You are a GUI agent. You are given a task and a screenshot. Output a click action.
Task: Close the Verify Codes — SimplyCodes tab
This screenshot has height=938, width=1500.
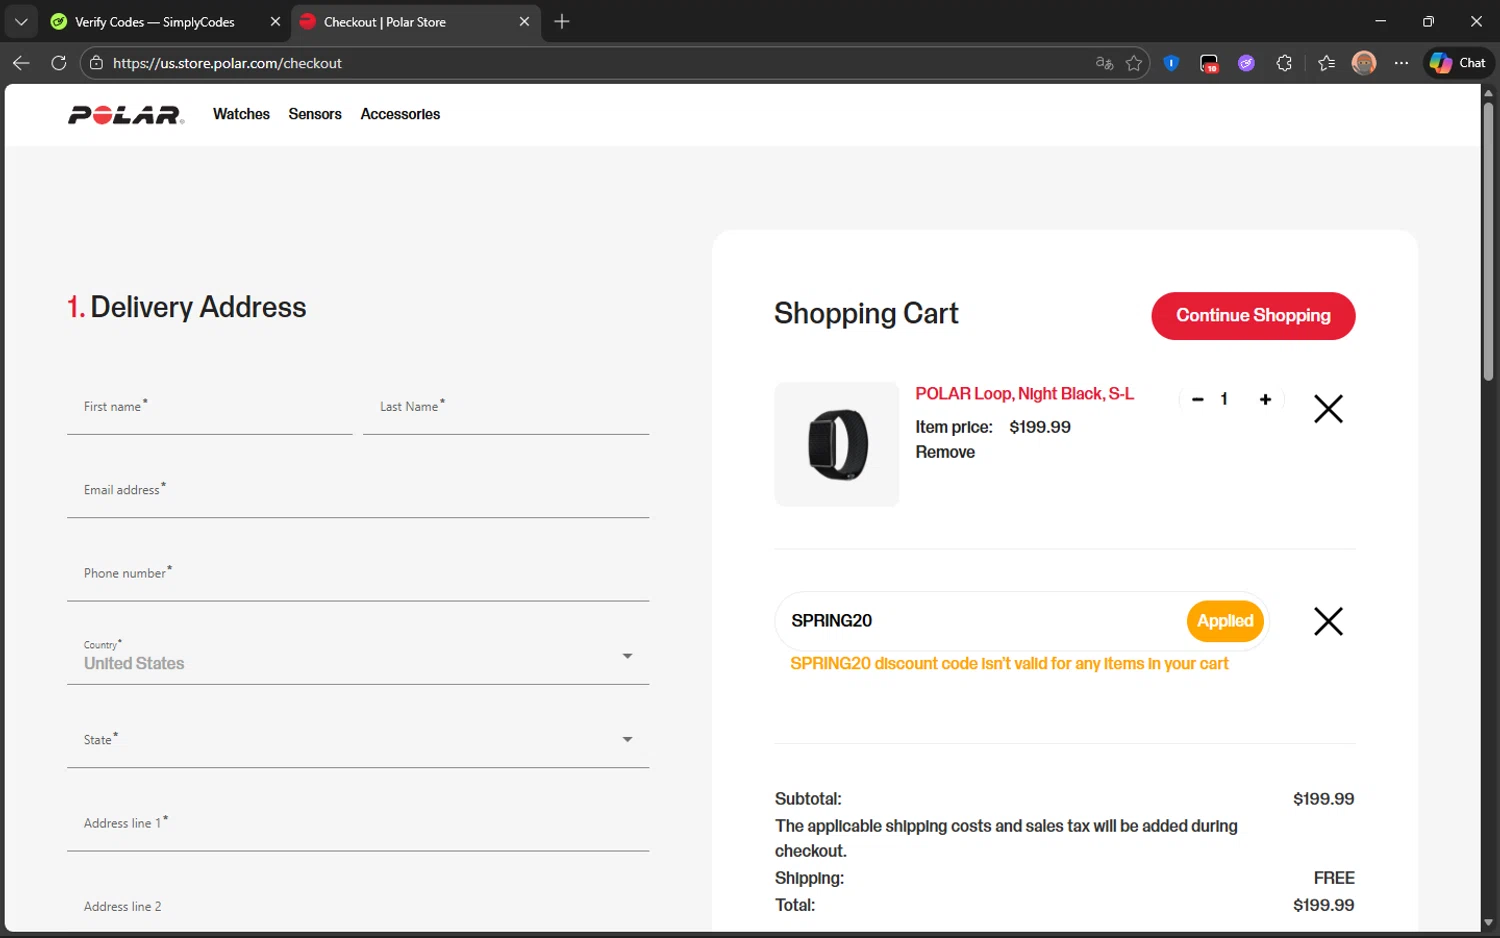tap(275, 21)
